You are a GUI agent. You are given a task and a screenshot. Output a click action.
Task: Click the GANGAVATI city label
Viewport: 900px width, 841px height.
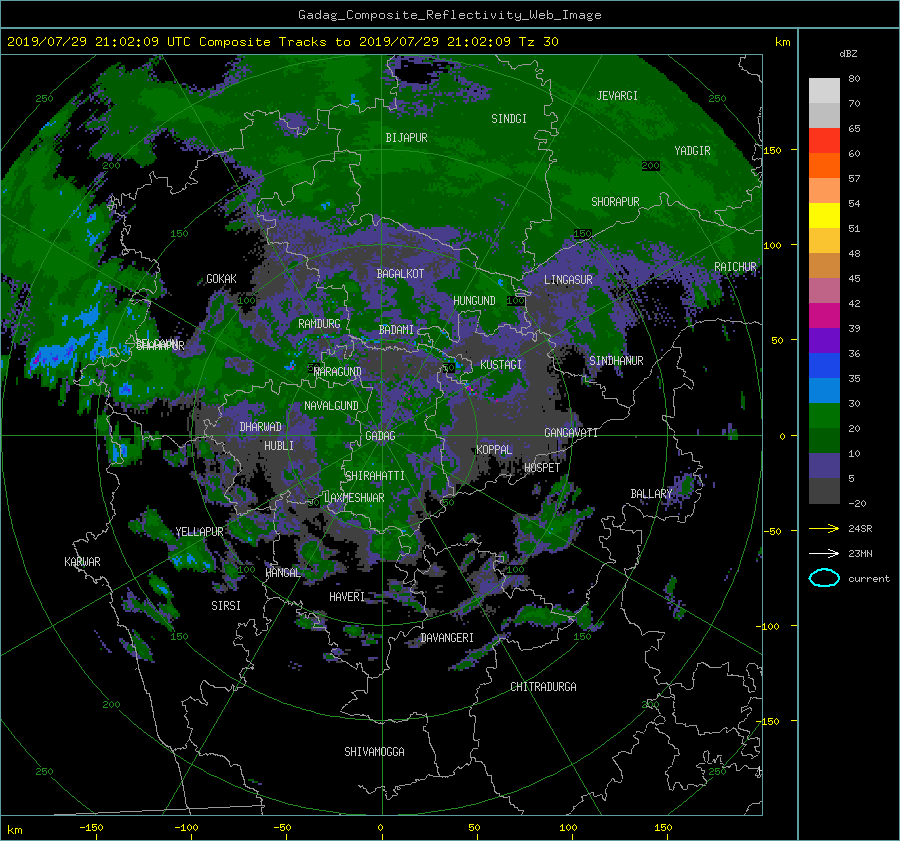571,432
